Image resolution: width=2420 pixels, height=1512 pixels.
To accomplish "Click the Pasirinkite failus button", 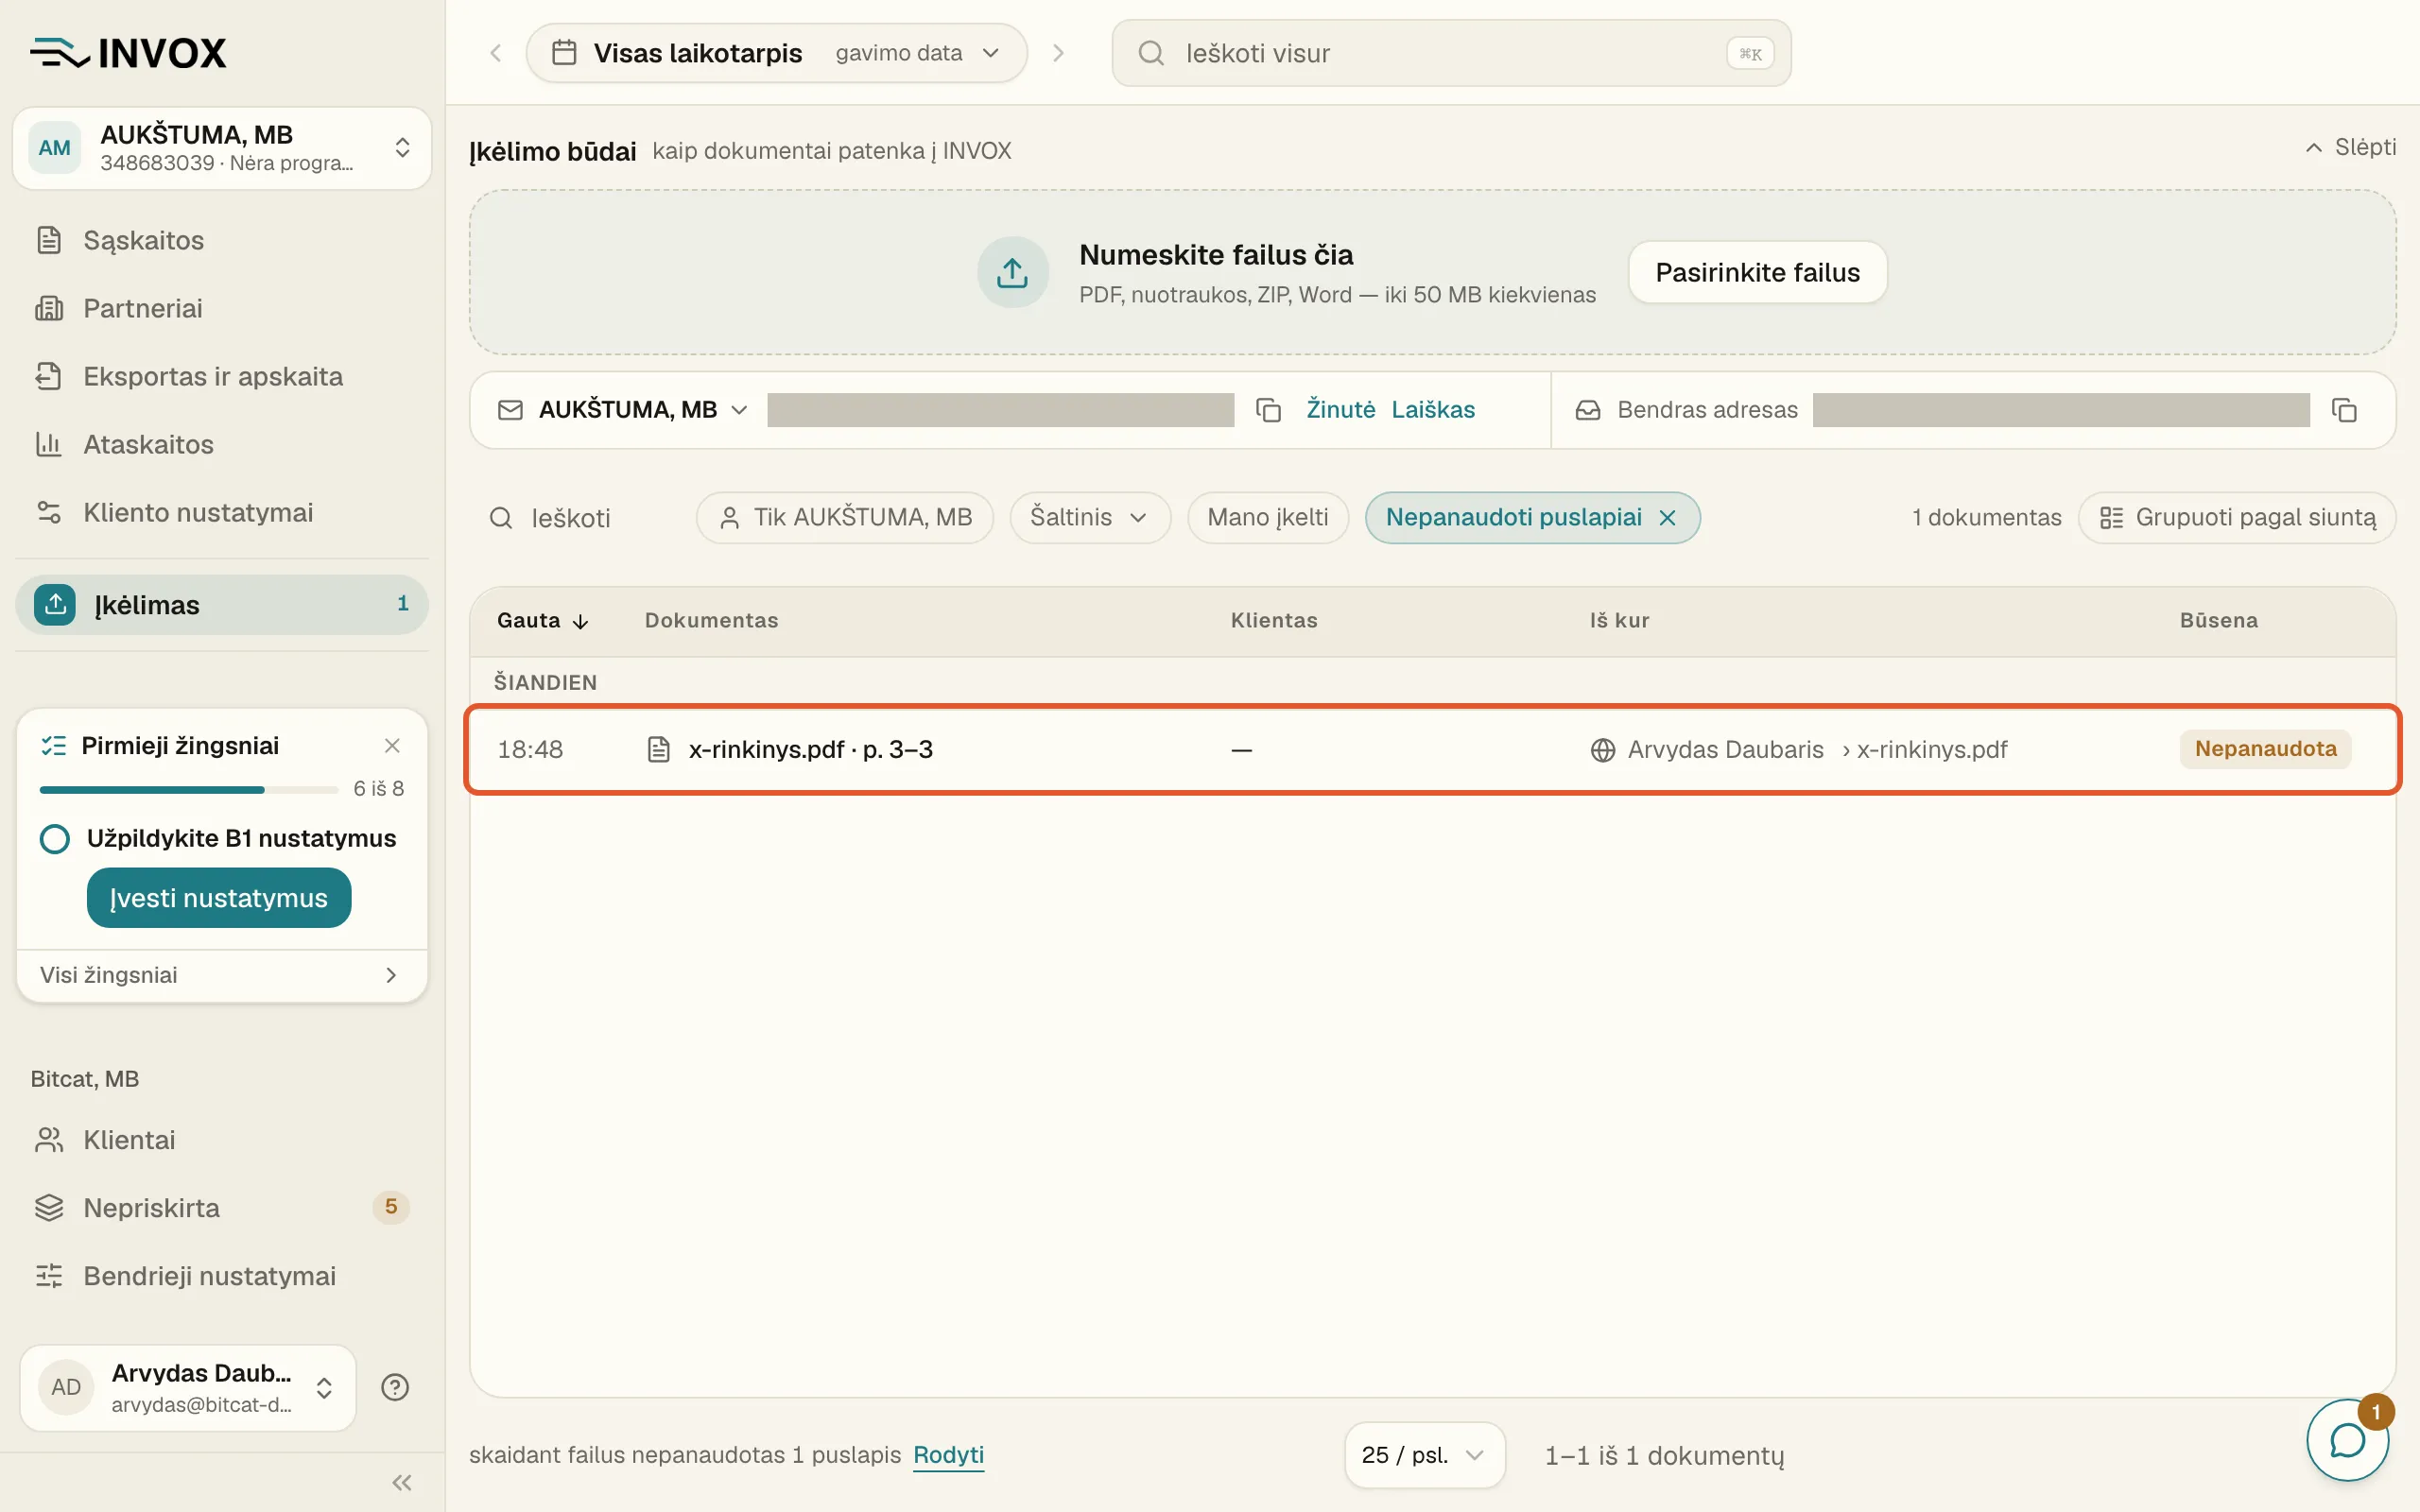I will (1757, 272).
